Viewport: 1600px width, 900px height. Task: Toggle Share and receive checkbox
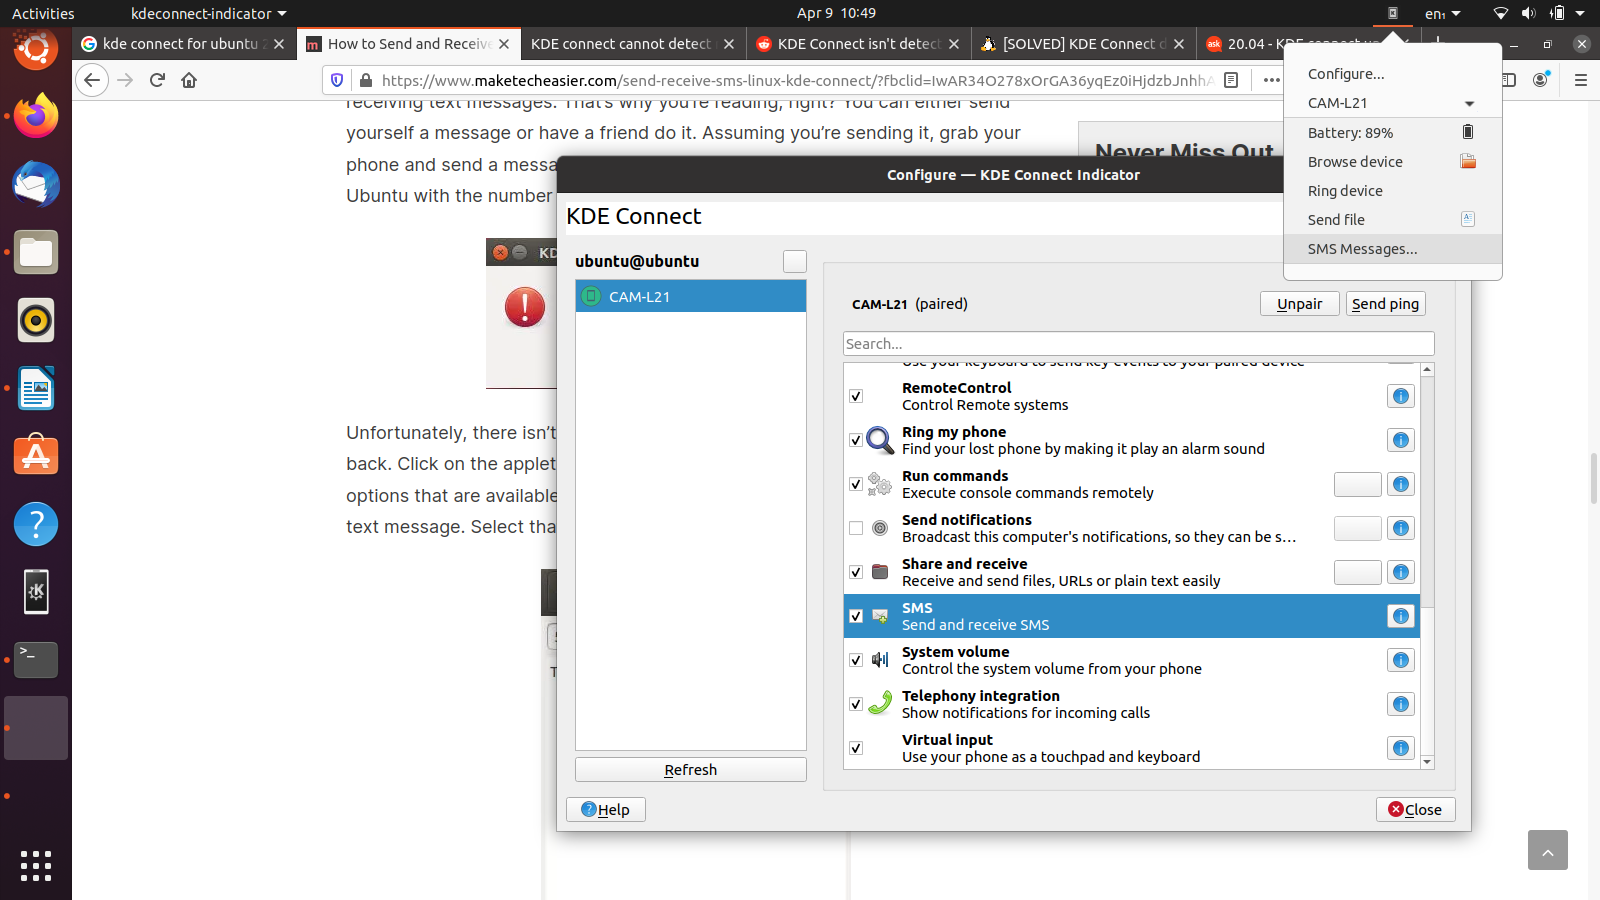[856, 572]
